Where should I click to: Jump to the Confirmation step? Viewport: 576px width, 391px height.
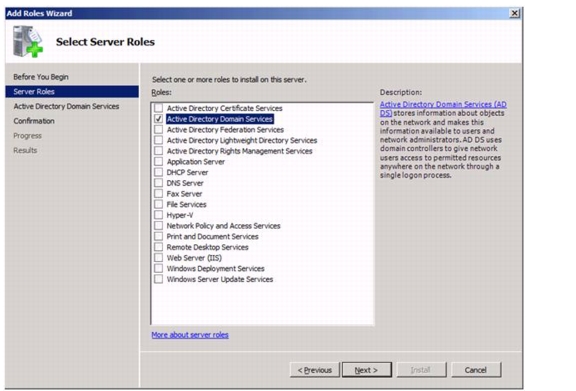[34, 121]
